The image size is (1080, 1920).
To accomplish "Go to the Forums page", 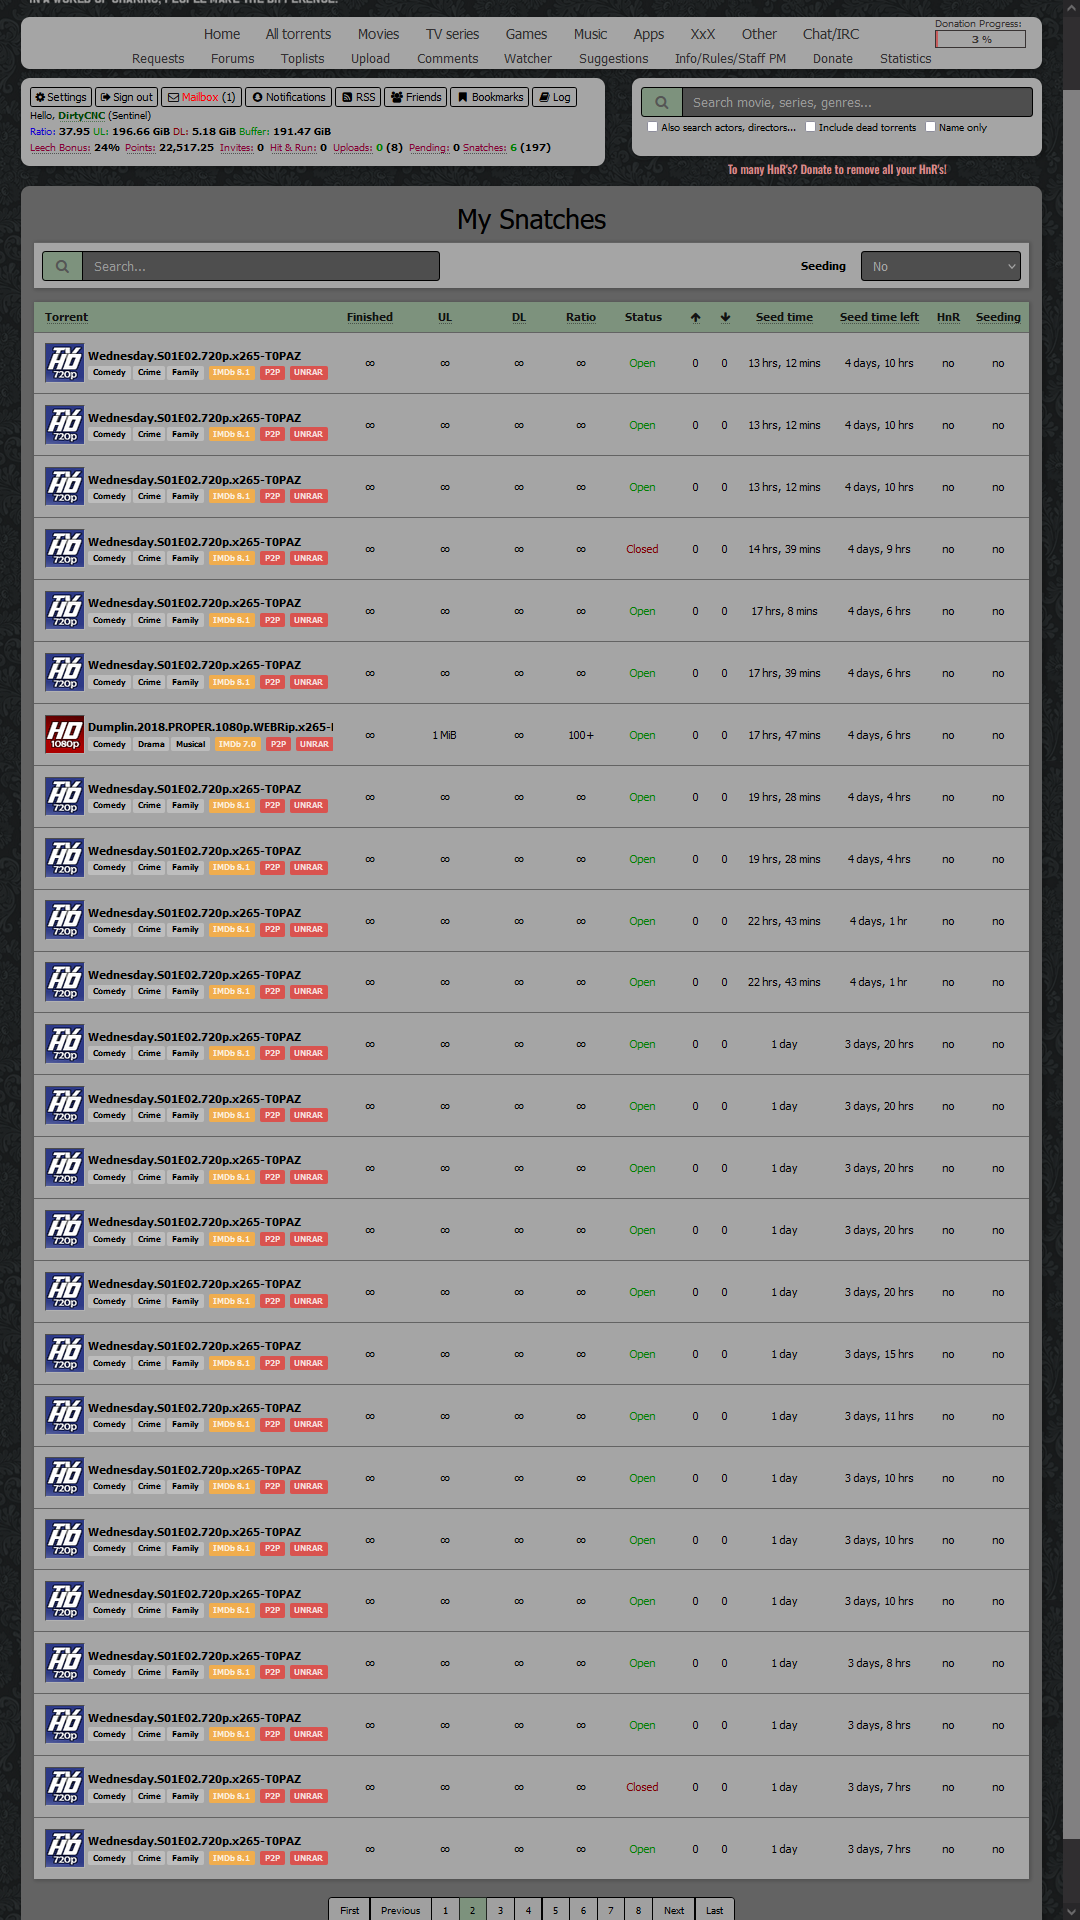I will [233, 59].
